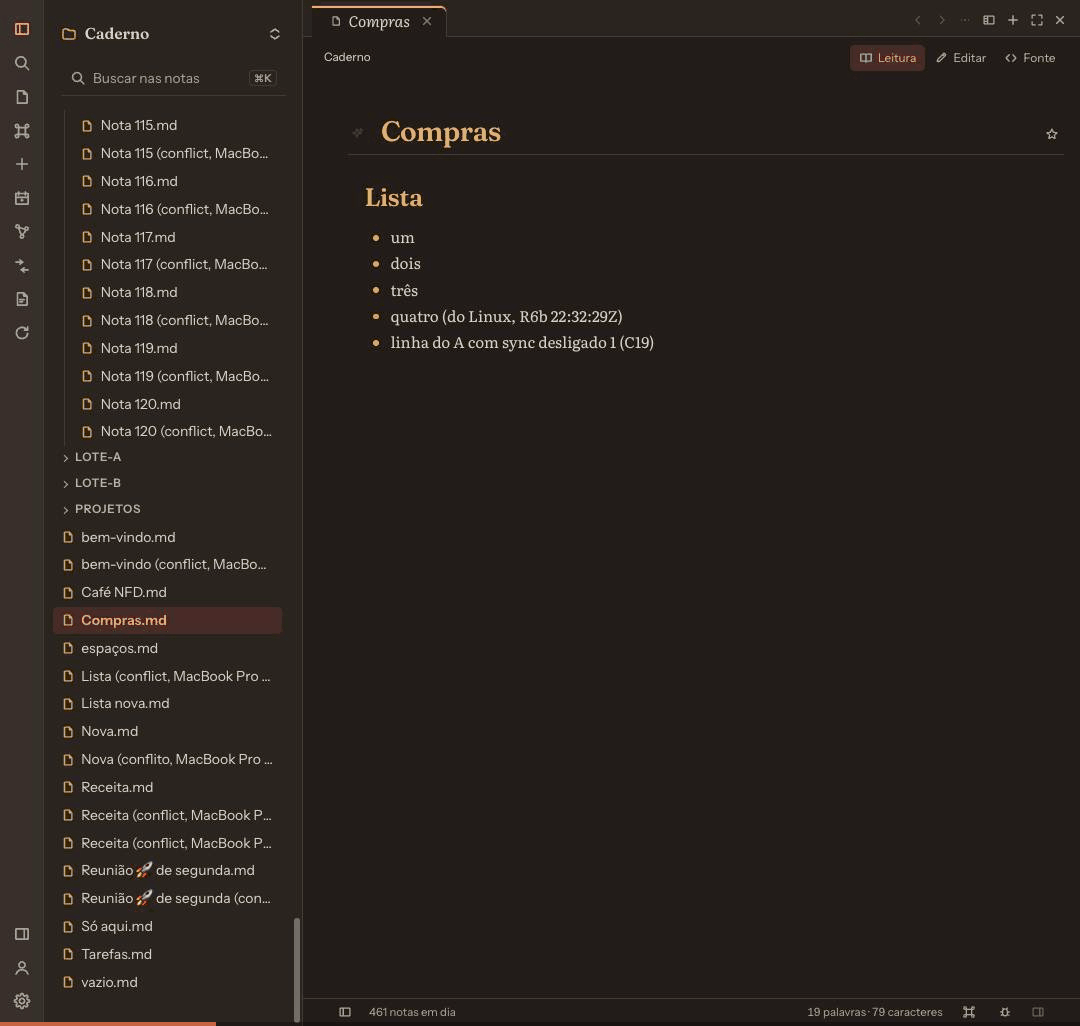
Task: Open Nota 116 (conflict, MacBo... file
Action: click(x=177, y=209)
